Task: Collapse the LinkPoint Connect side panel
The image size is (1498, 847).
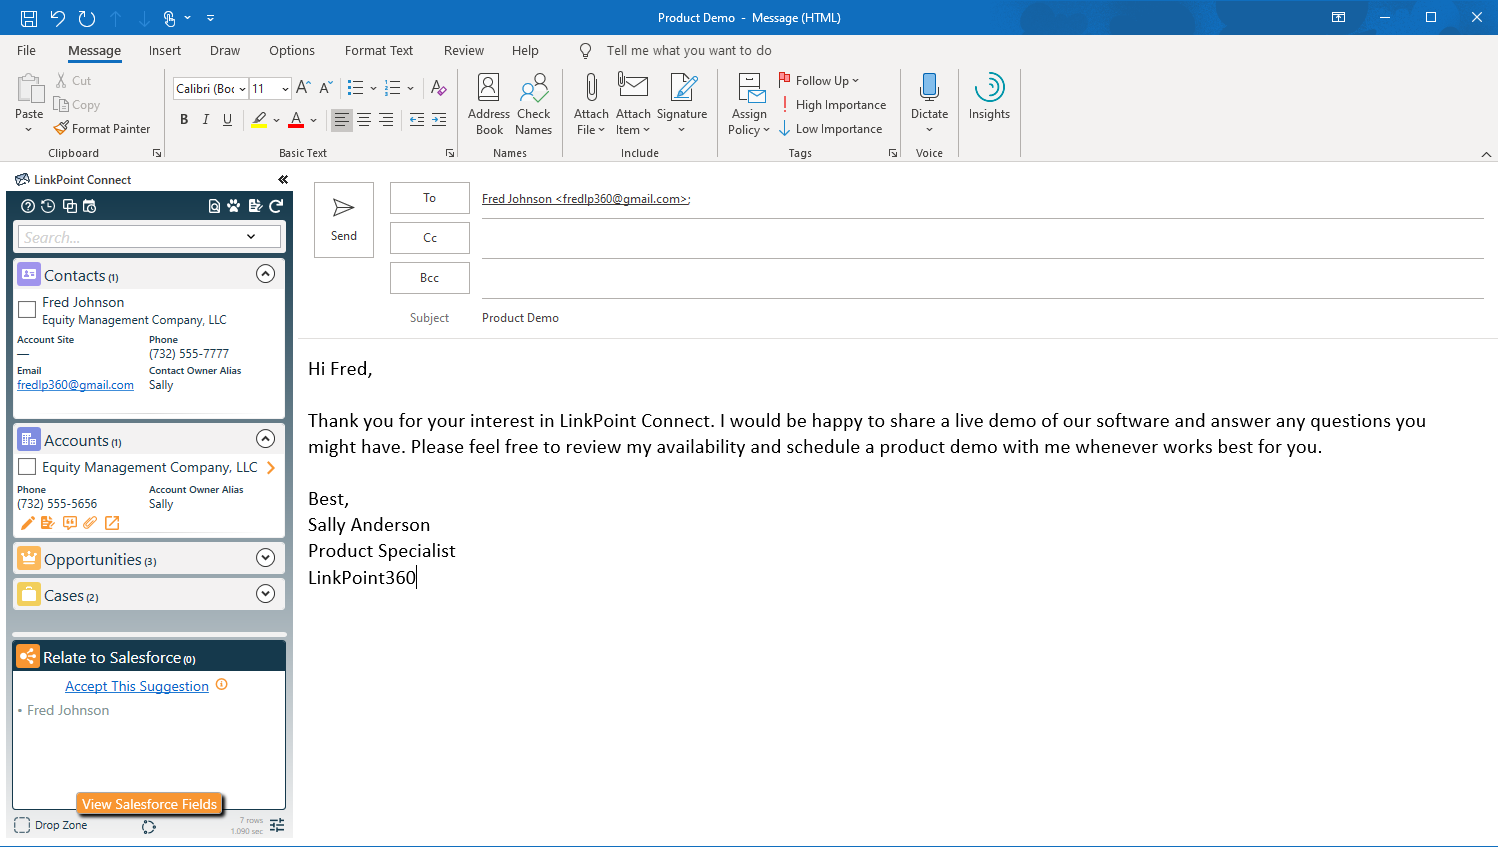Action: [283, 180]
